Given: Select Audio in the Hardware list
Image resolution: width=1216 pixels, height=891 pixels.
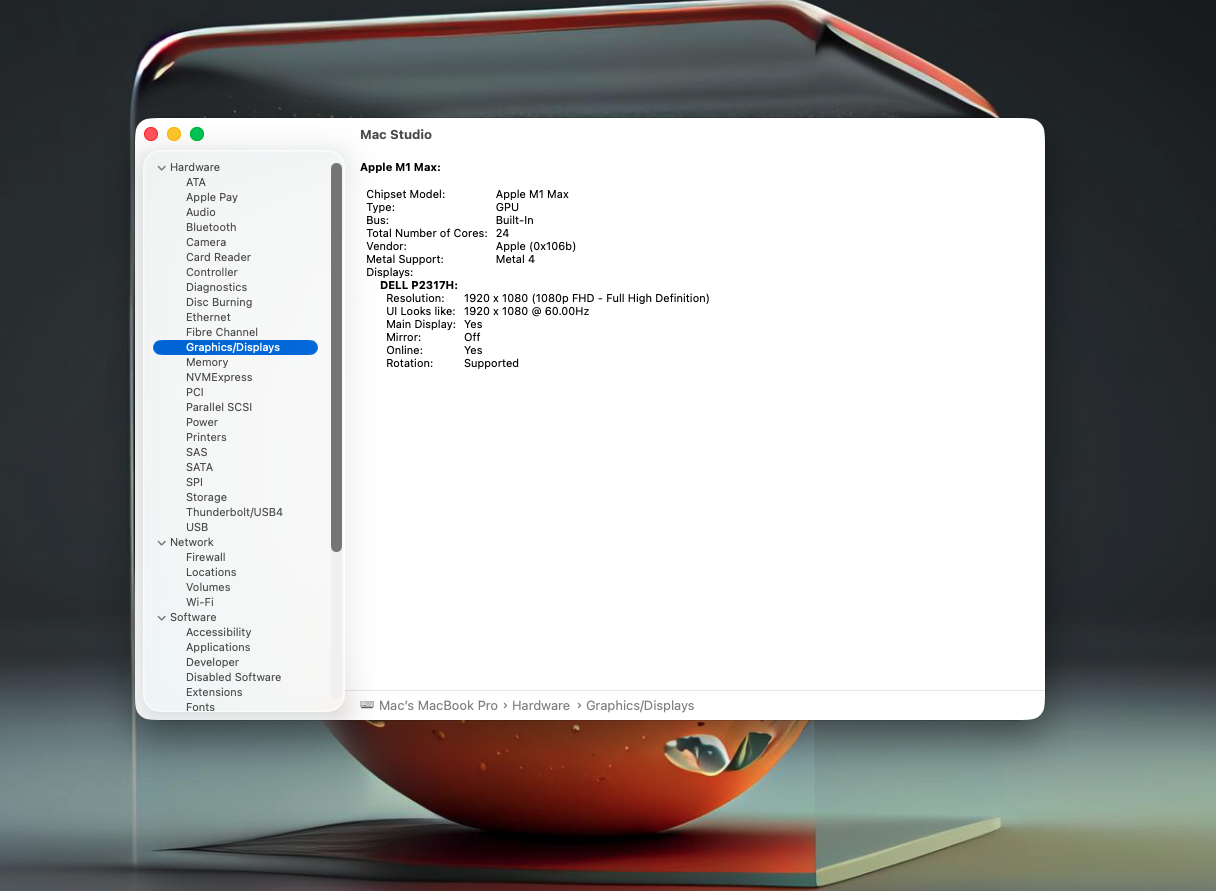Looking at the screenshot, I should click(x=201, y=212).
